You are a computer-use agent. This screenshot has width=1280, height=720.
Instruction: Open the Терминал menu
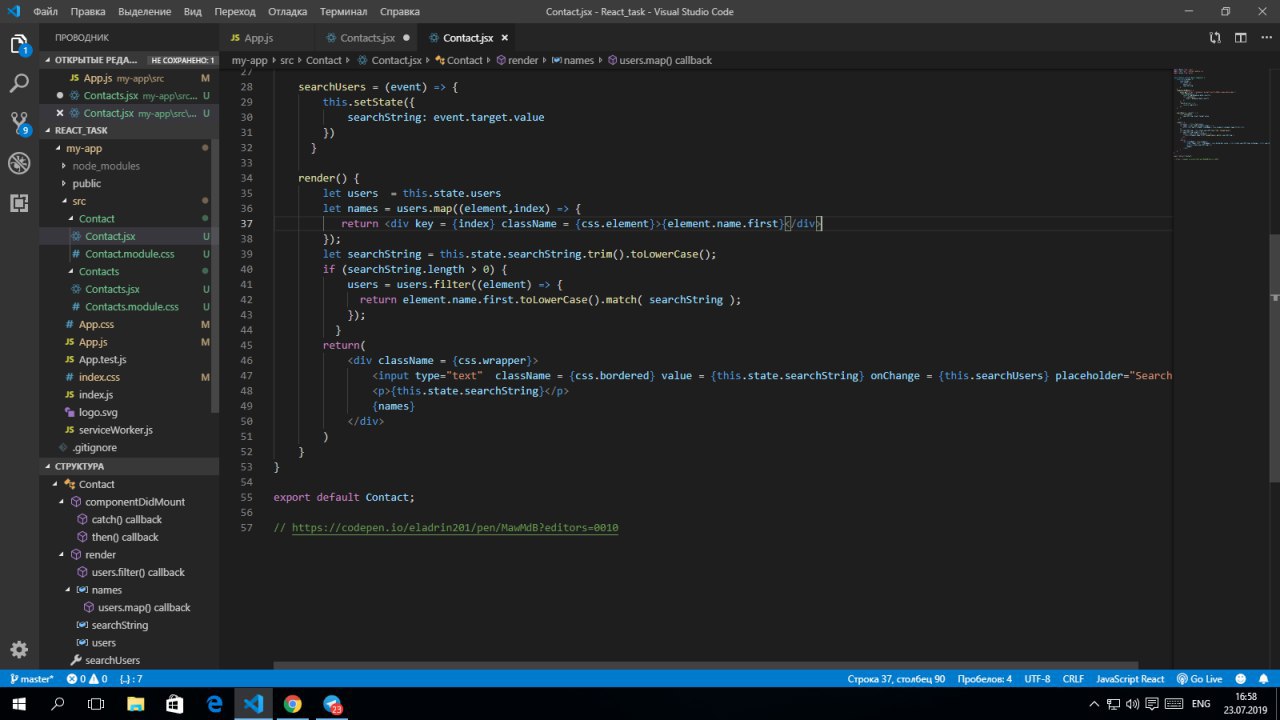[343, 12]
